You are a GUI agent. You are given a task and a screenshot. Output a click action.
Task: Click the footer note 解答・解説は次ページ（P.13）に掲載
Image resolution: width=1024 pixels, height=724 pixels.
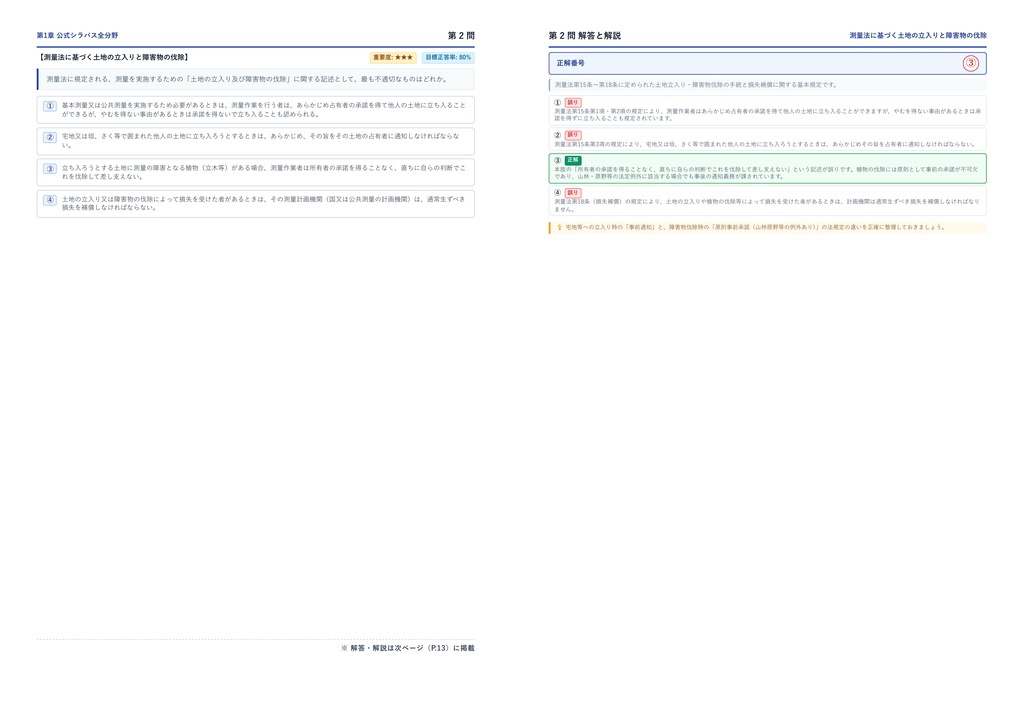click(408, 648)
